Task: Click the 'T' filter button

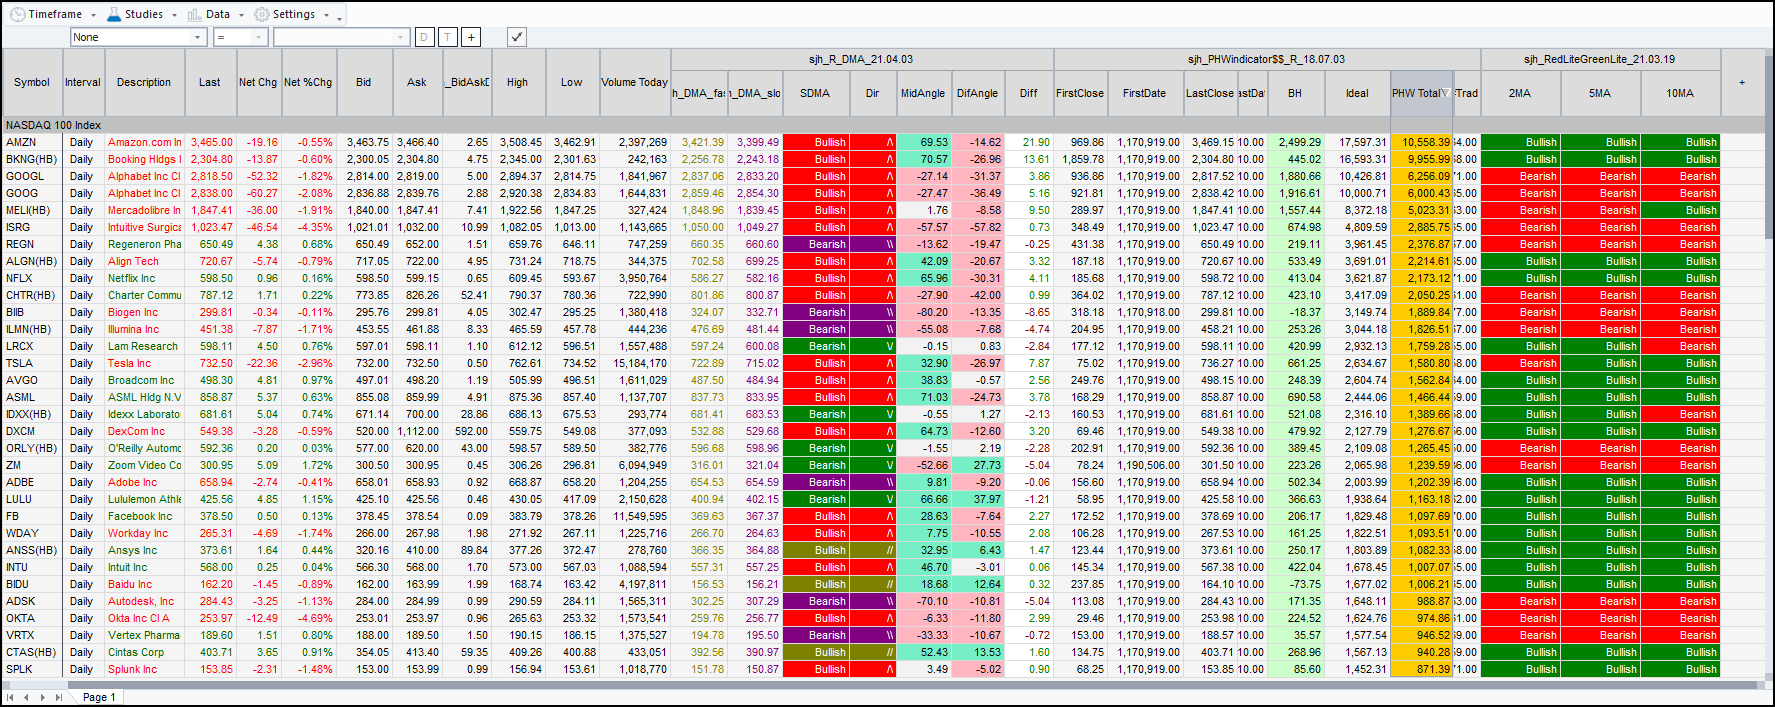Action: 448,37
